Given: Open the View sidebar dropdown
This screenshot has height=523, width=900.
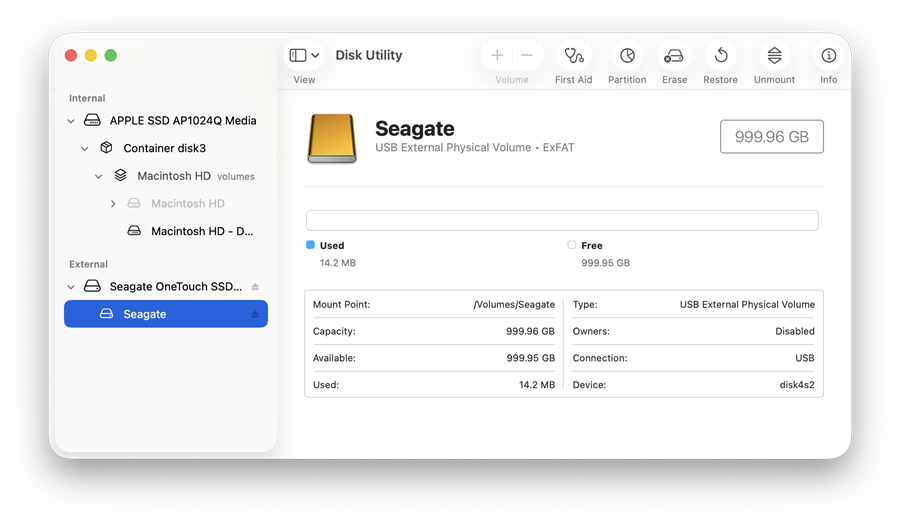Looking at the screenshot, I should pos(304,56).
